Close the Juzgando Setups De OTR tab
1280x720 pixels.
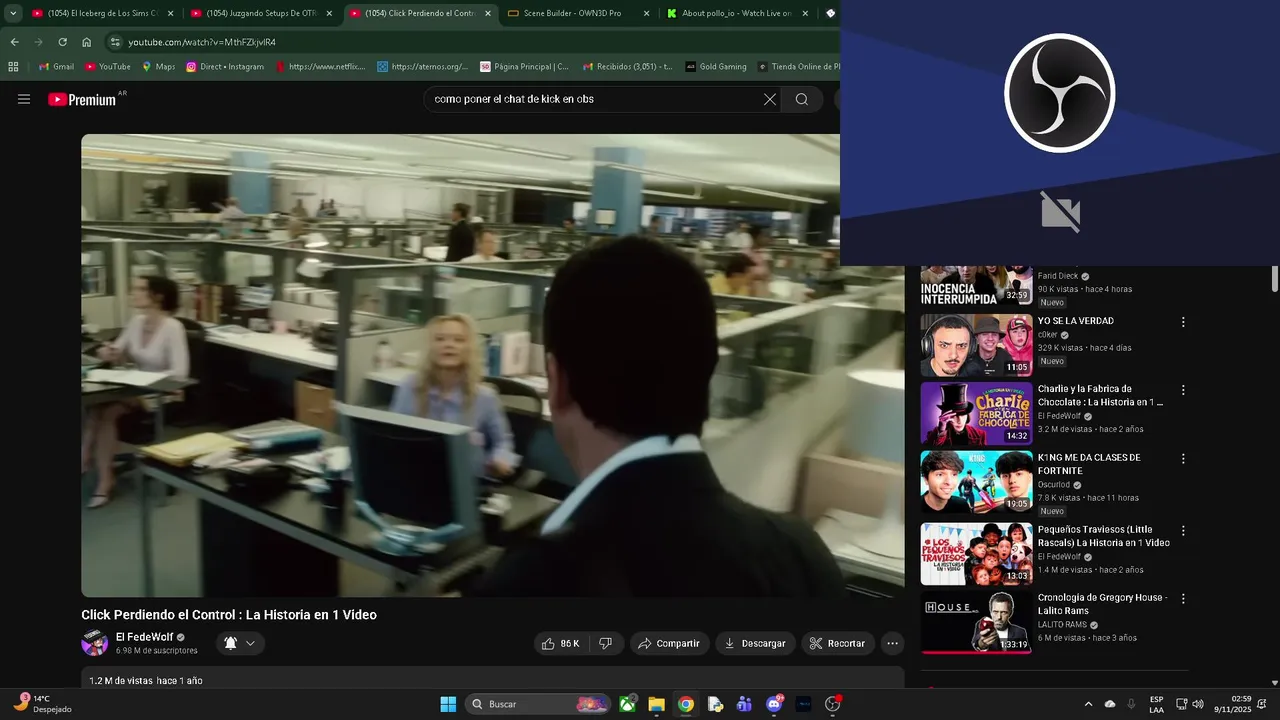pyautogui.click(x=329, y=13)
